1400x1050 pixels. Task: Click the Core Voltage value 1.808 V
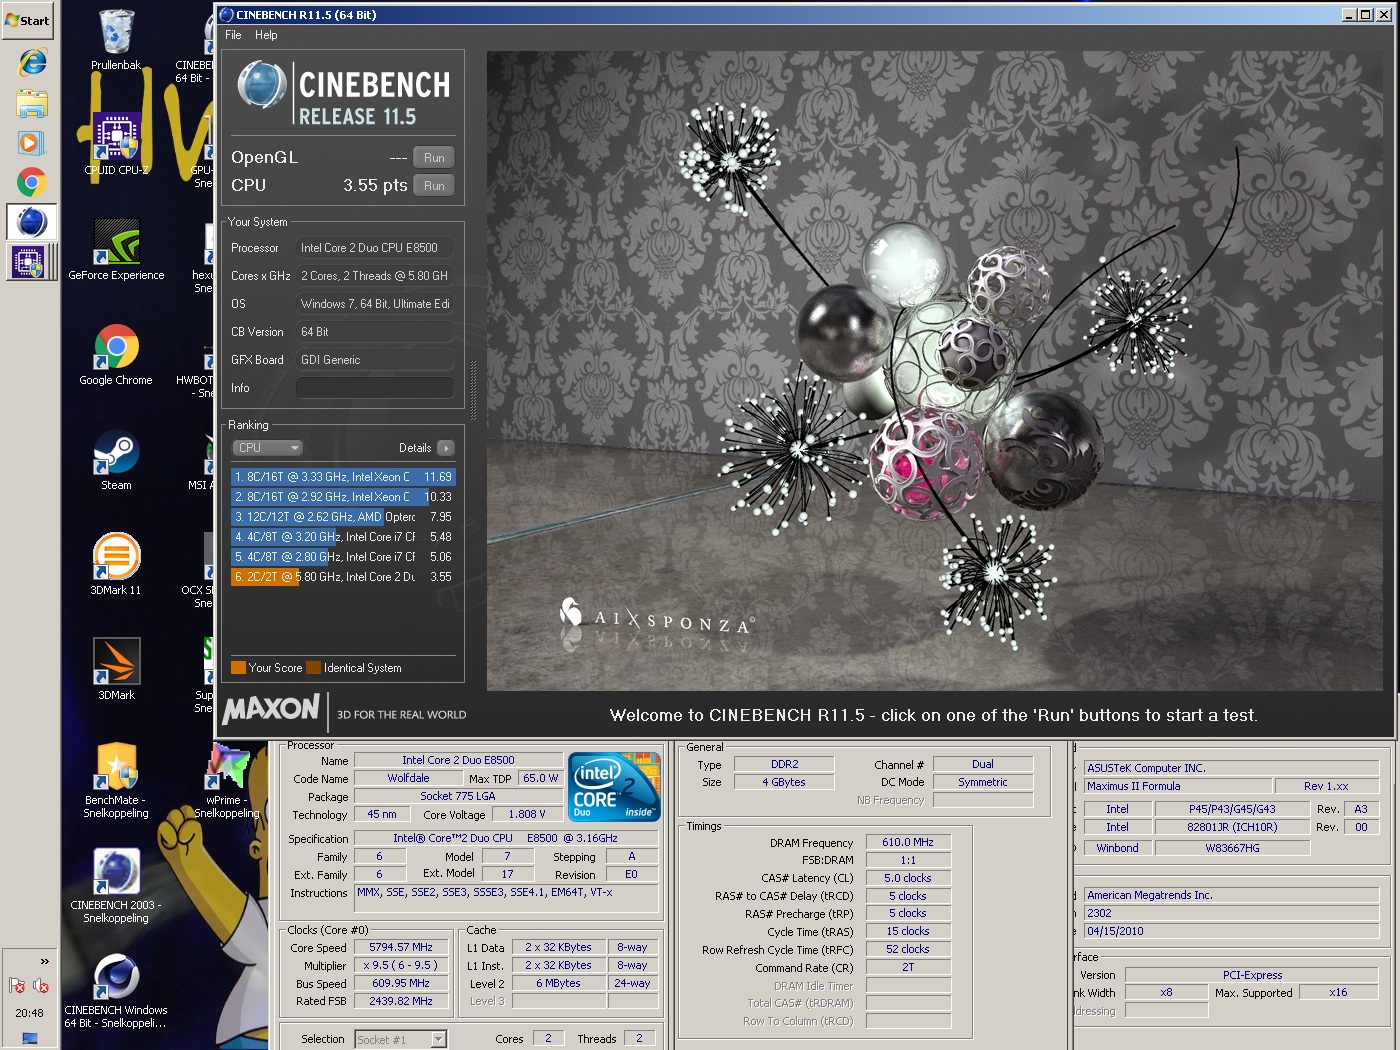click(x=527, y=814)
